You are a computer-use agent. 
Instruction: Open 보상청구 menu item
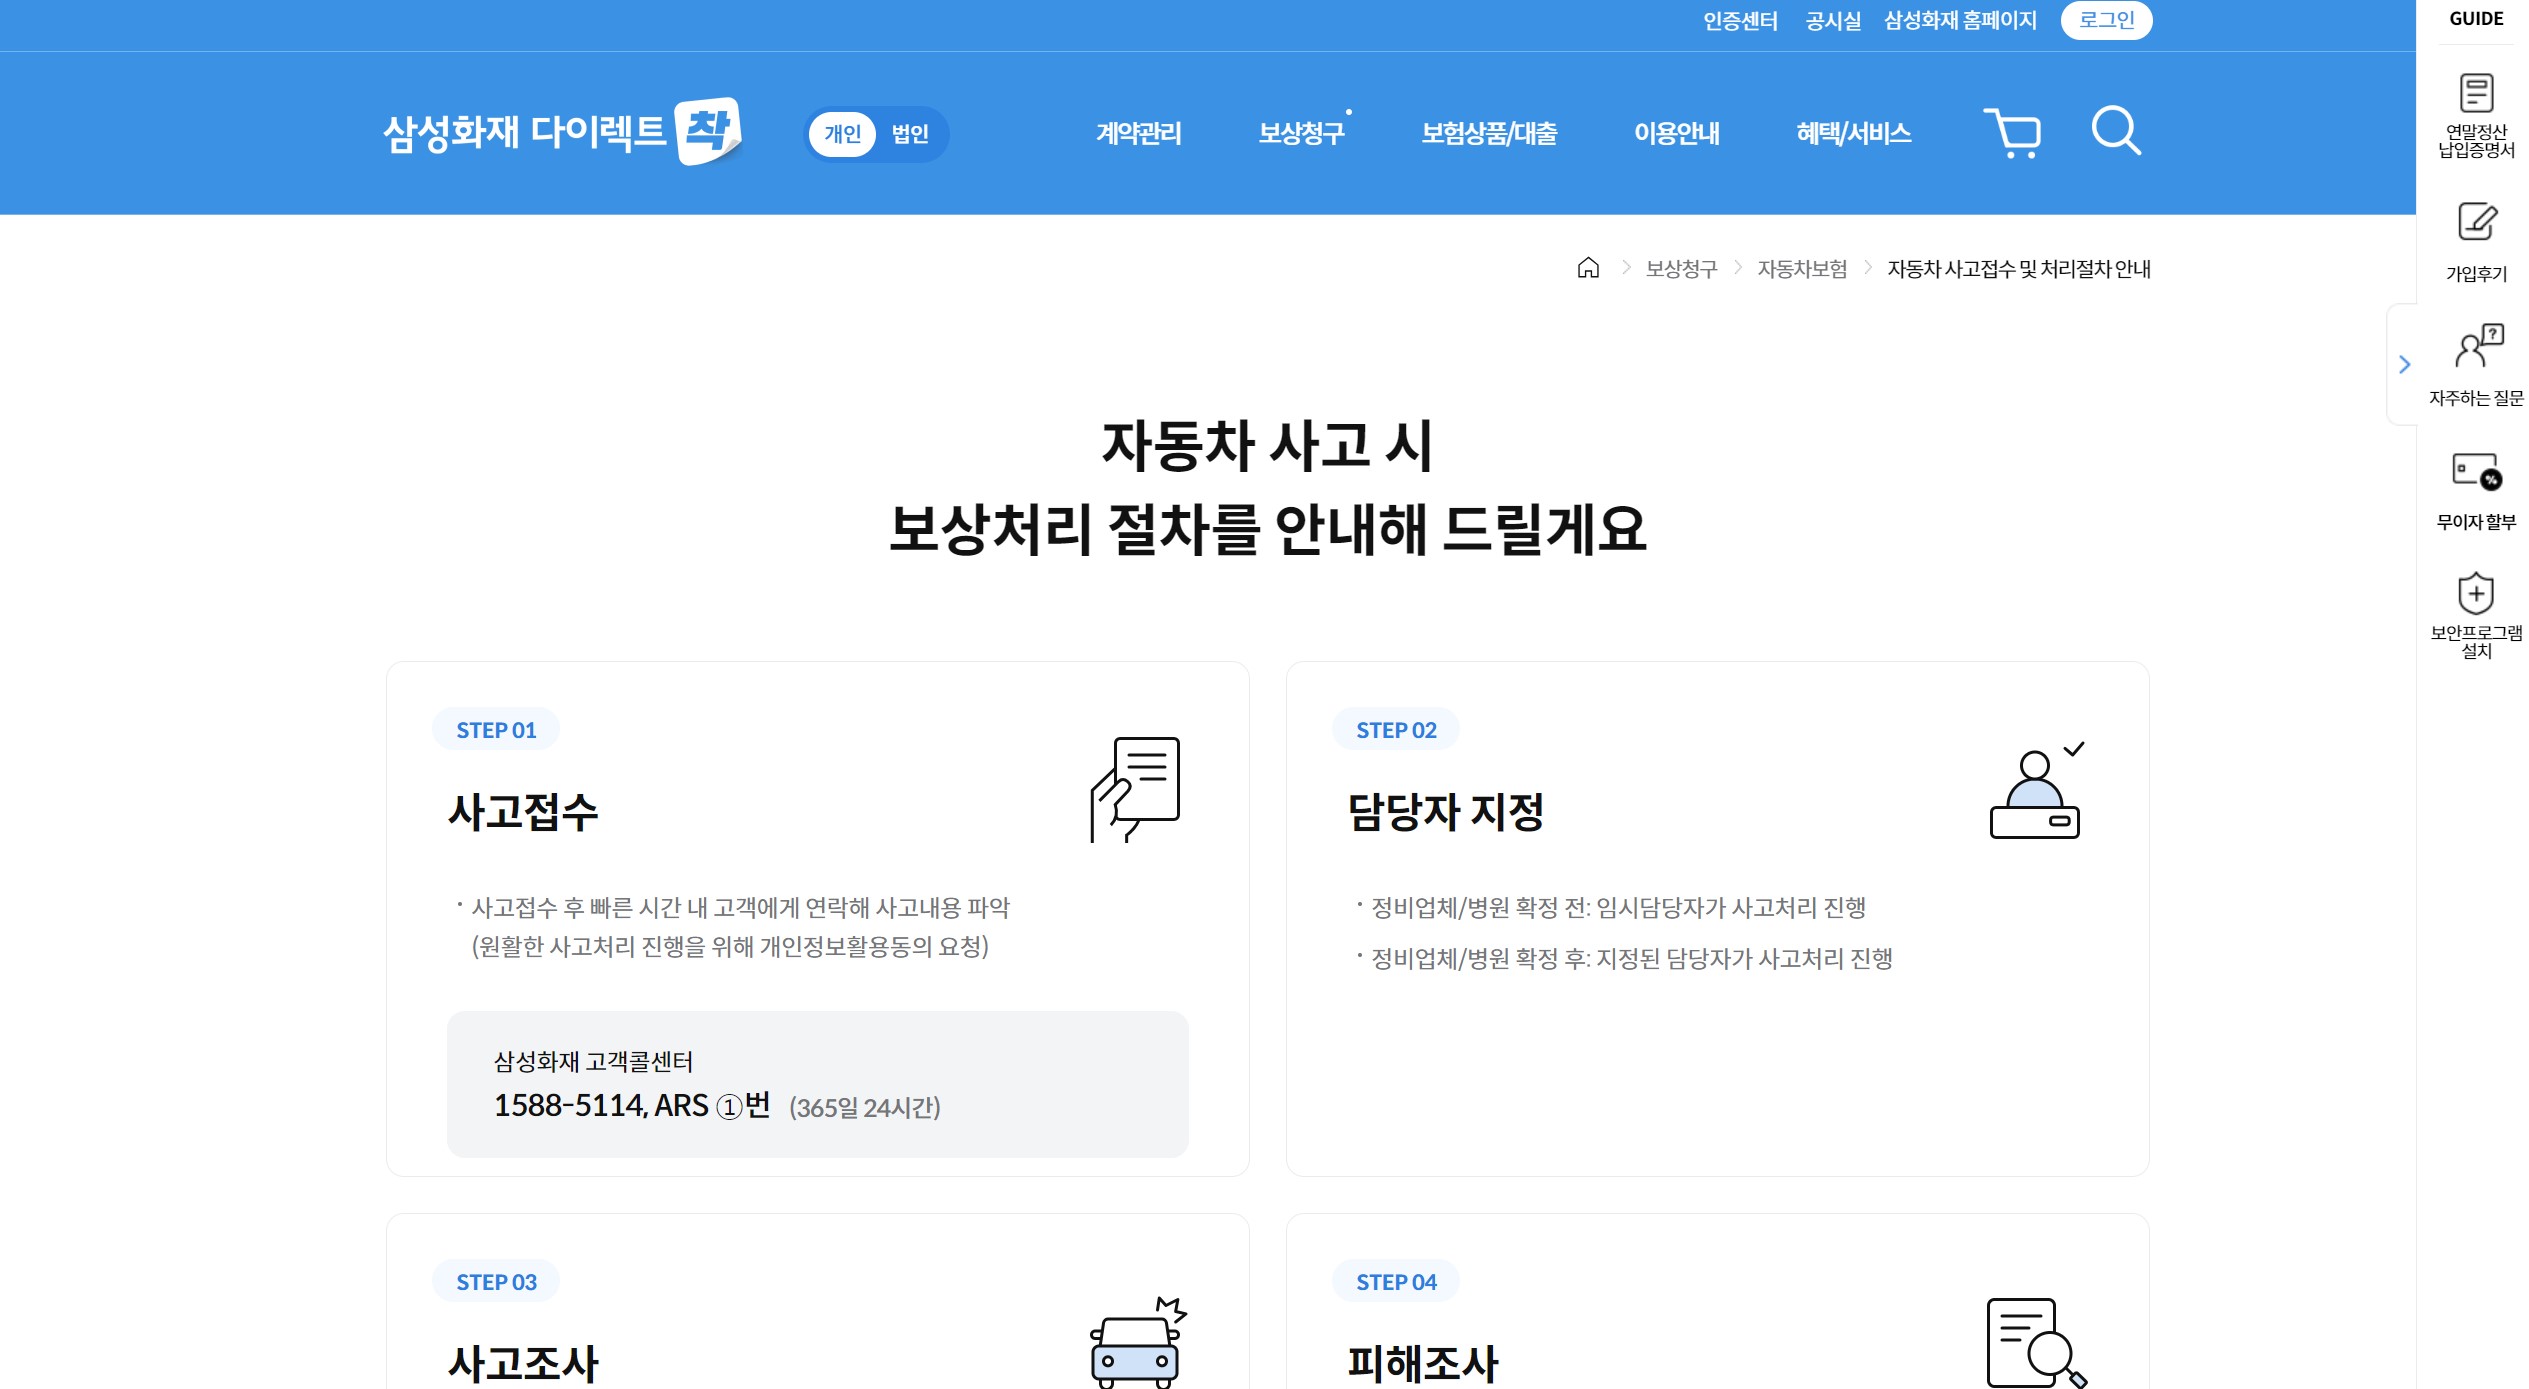(1301, 133)
